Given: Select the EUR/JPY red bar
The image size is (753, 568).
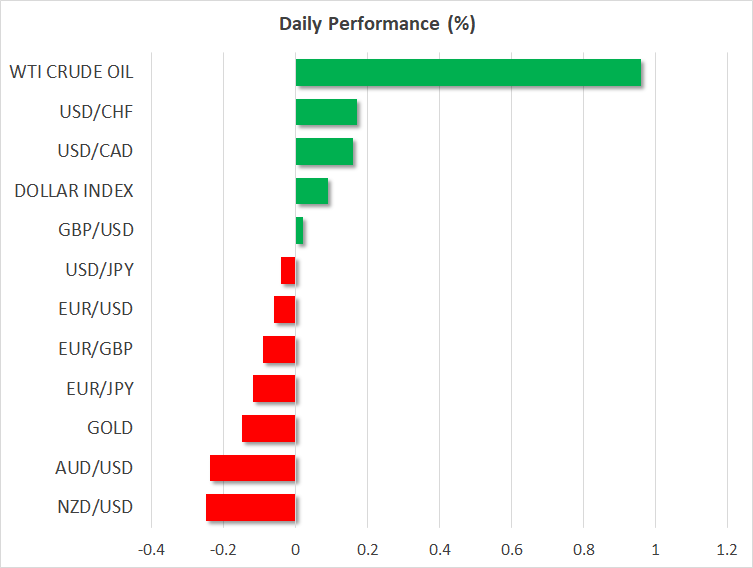Looking at the screenshot, I should (274, 388).
